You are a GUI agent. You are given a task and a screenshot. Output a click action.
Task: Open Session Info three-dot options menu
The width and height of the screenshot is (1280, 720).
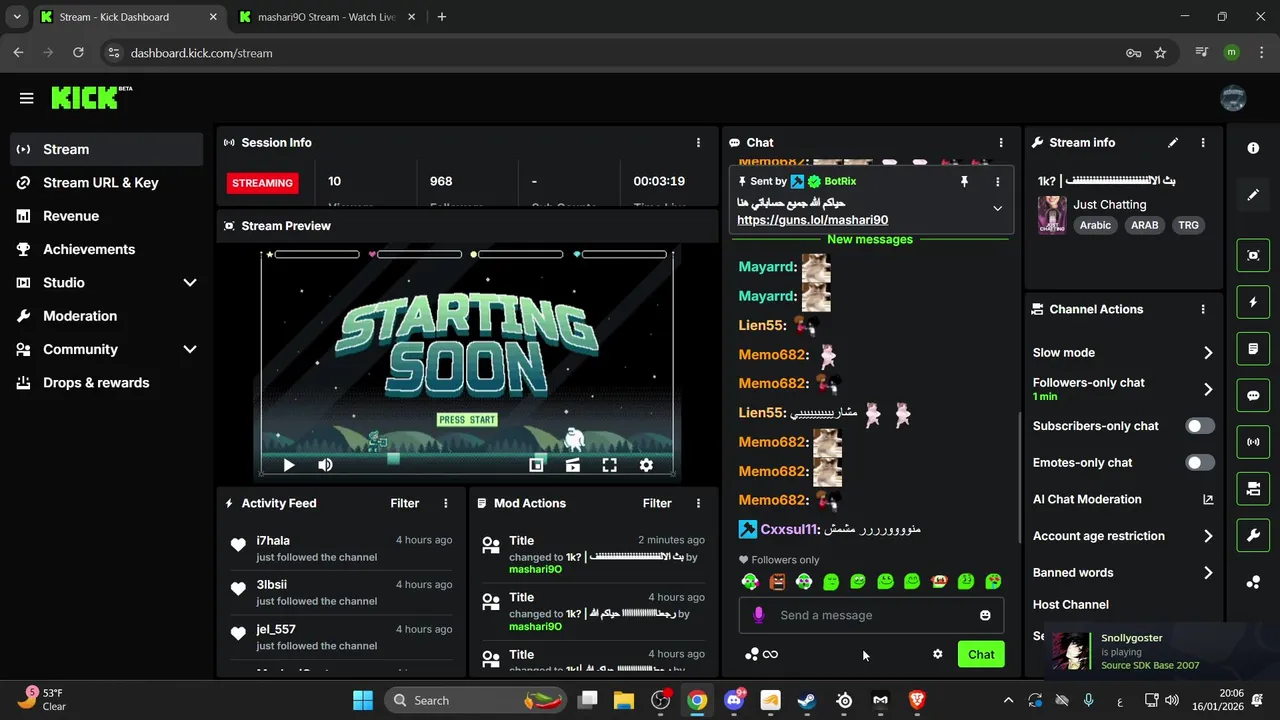(698, 143)
